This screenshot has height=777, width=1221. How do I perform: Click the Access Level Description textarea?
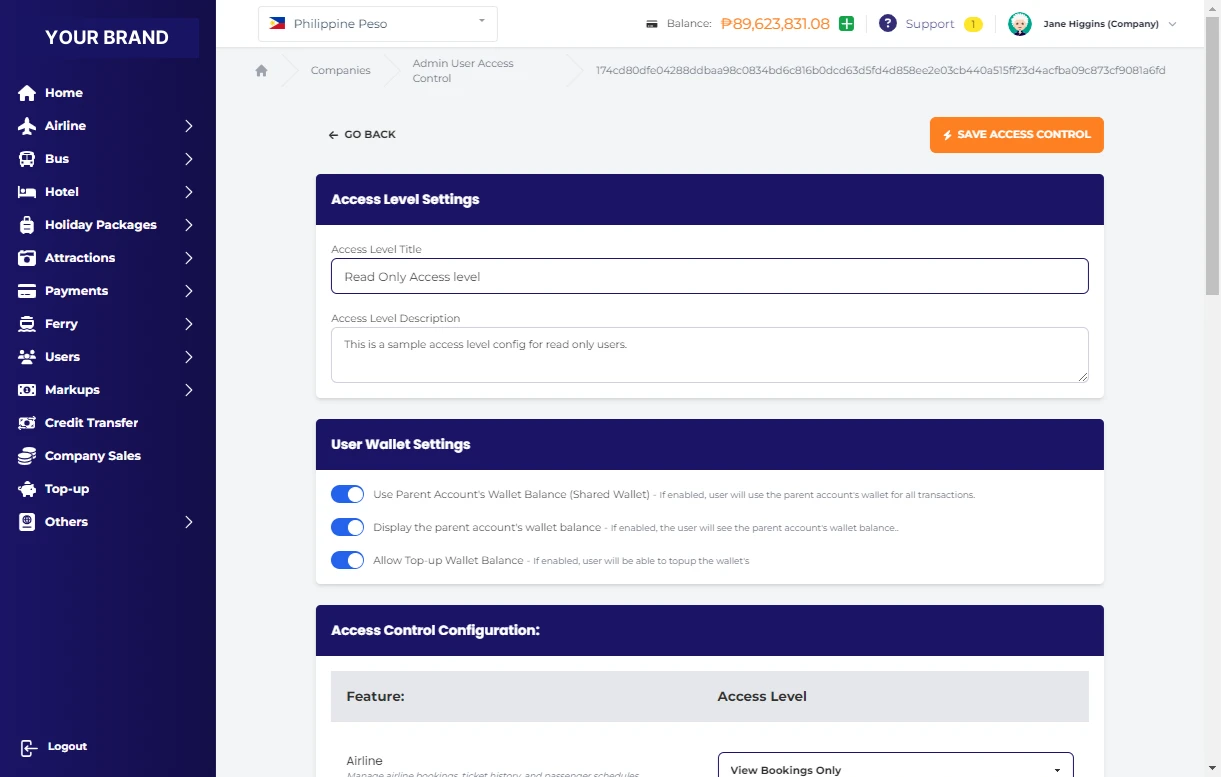[x=709, y=355]
